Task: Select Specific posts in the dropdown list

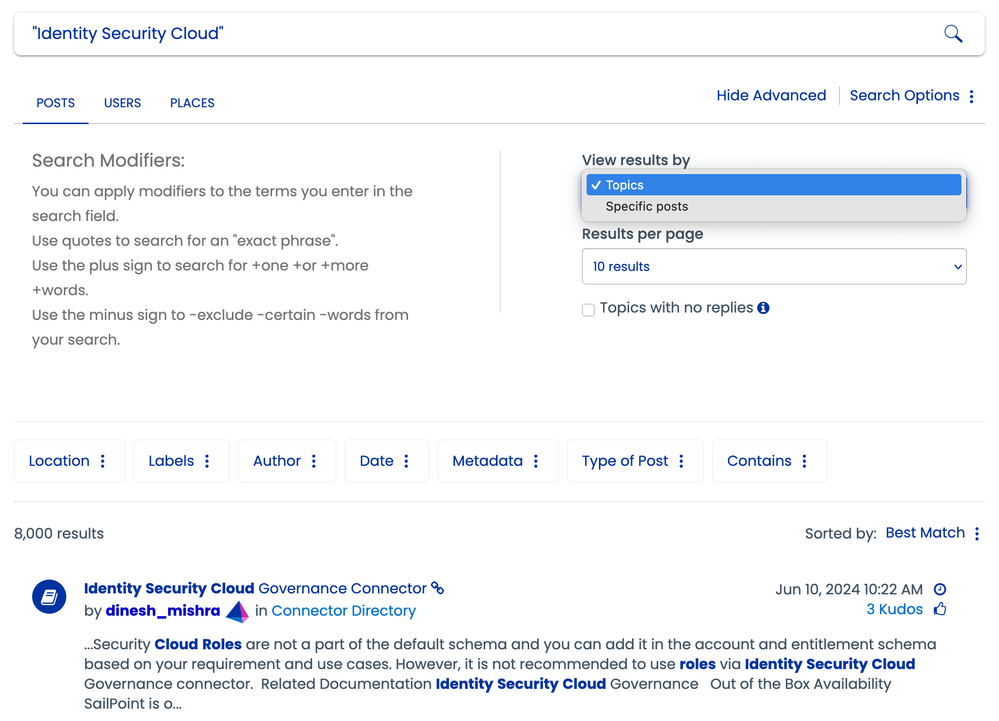Action: pos(647,207)
